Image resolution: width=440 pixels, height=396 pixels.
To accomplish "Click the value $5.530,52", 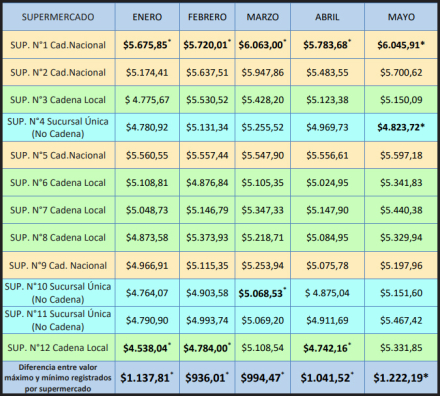I will coord(207,100).
